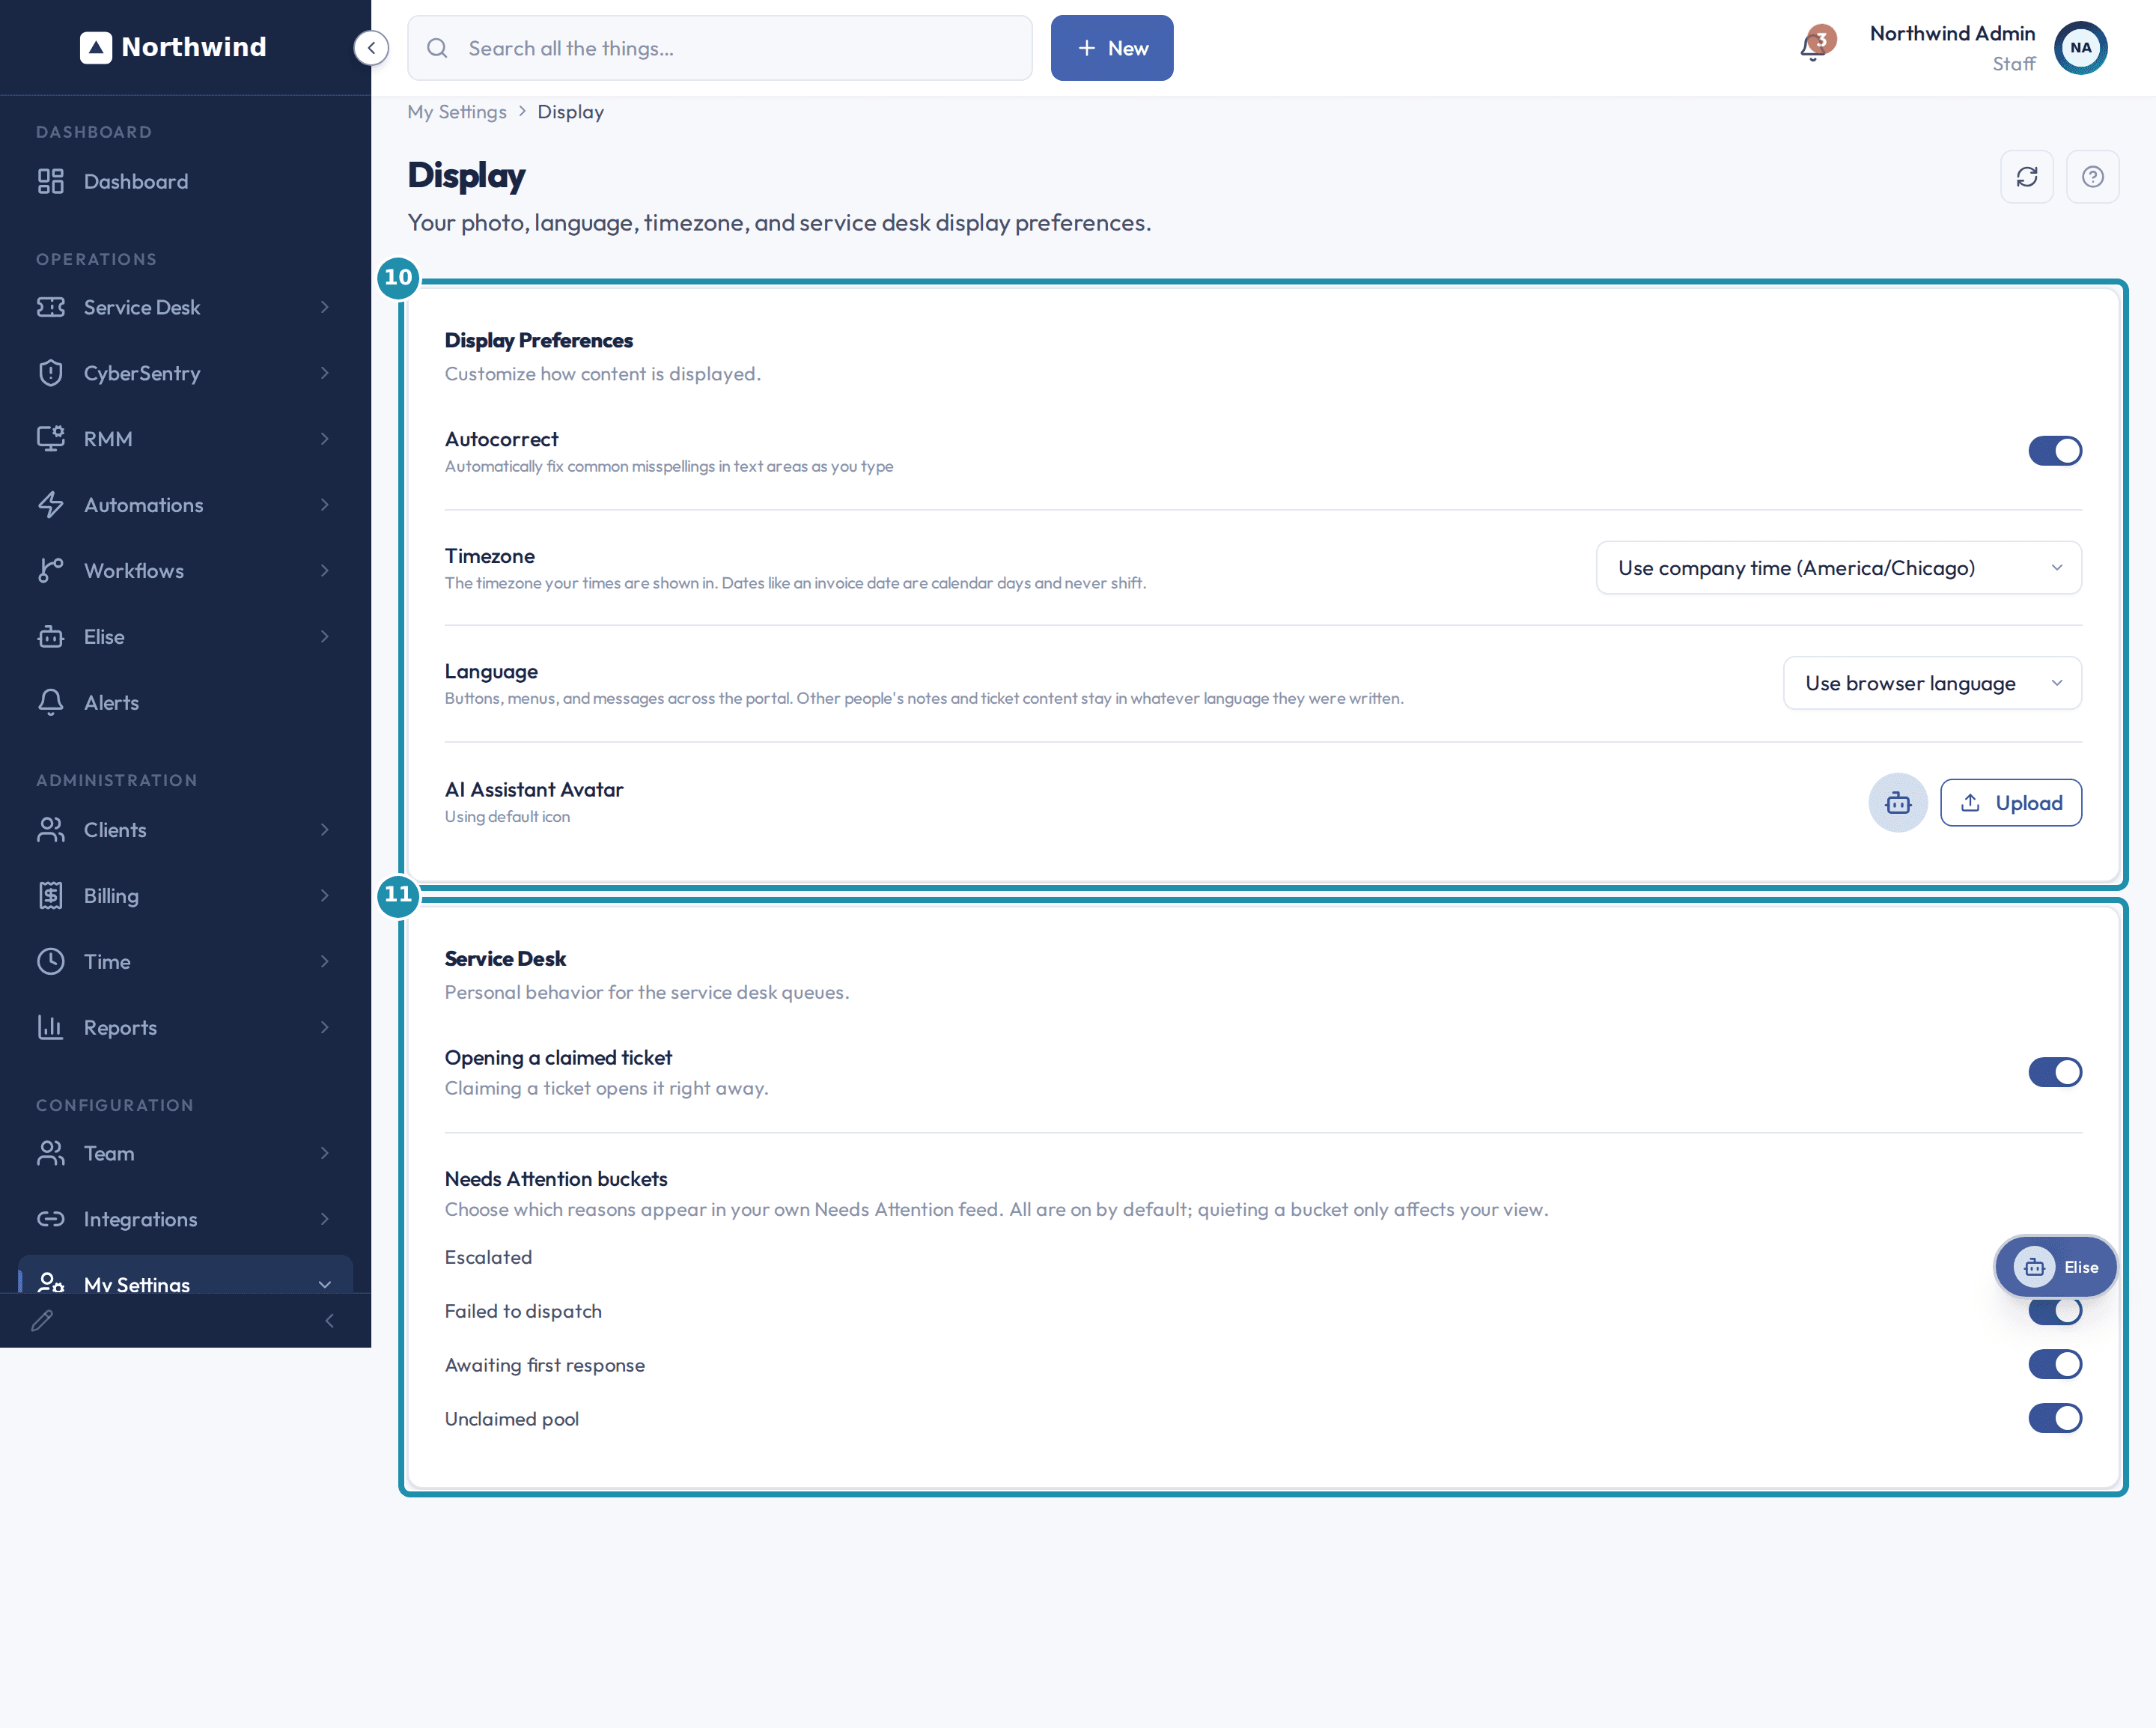The height and width of the screenshot is (1728, 2156).
Task: Open the Clients menu item
Action: [x=185, y=830]
